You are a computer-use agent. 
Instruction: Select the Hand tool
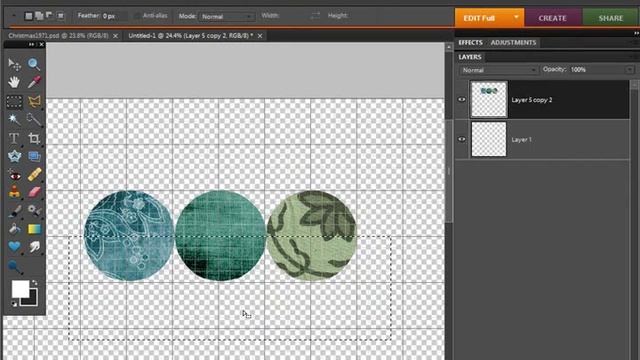pos(14,82)
